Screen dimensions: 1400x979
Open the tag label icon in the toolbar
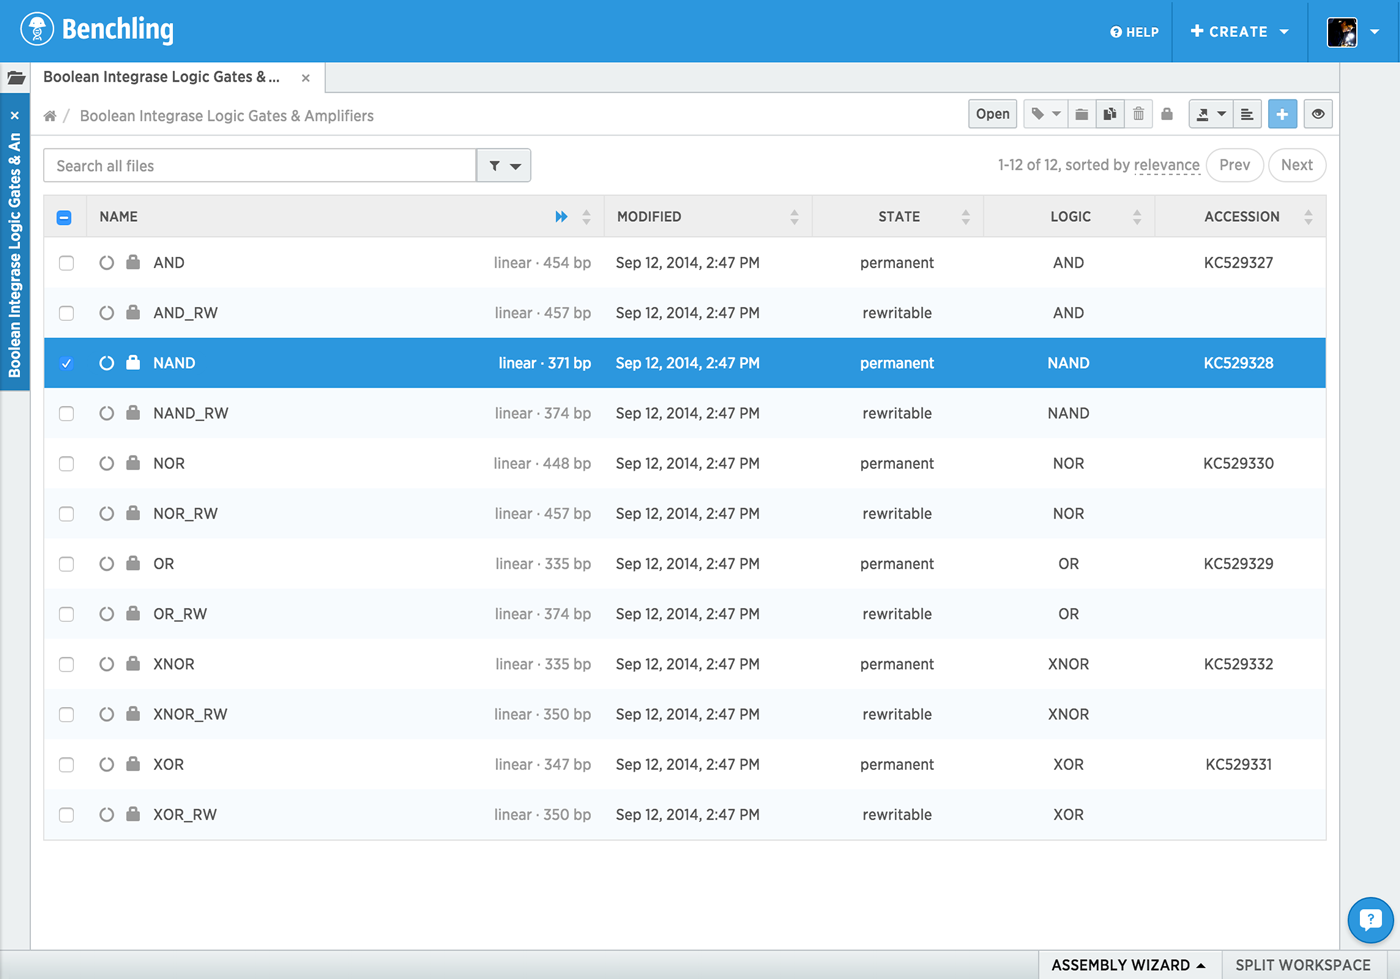(x=1038, y=113)
